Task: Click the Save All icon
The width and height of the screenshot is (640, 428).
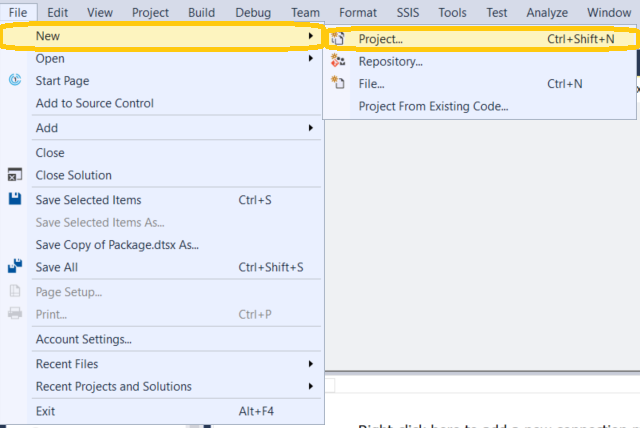Action: pyautogui.click(x=15, y=267)
